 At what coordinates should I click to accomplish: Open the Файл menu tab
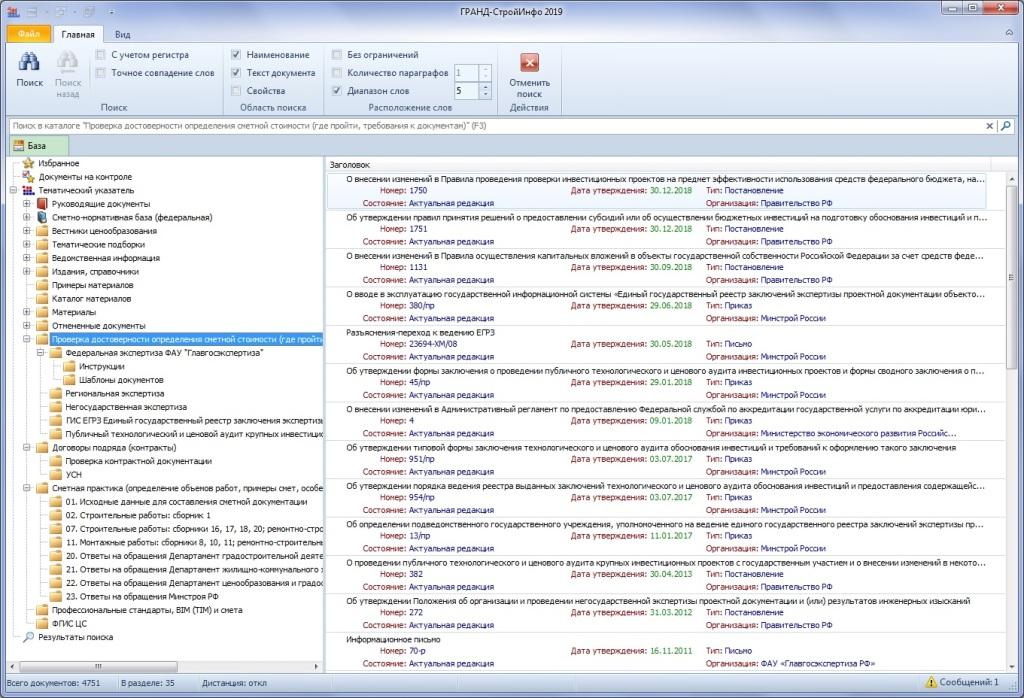point(29,34)
